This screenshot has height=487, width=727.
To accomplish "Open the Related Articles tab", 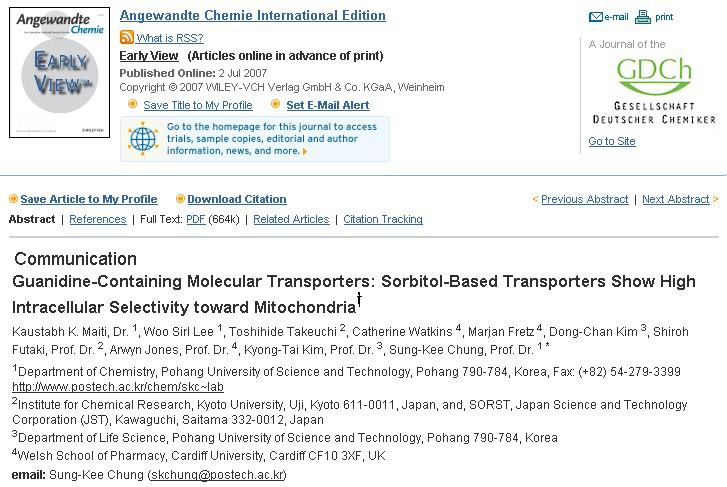I will click(x=291, y=219).
